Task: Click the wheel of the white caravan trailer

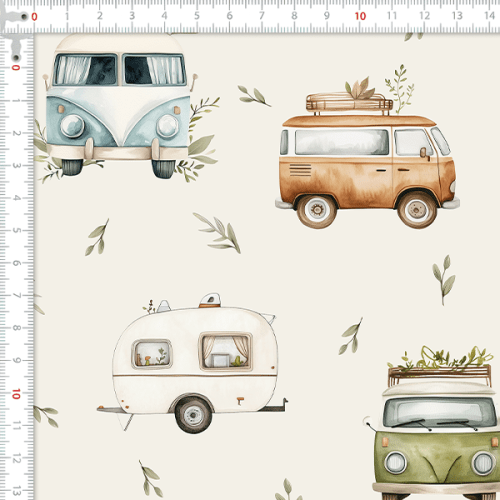Action: tap(194, 415)
